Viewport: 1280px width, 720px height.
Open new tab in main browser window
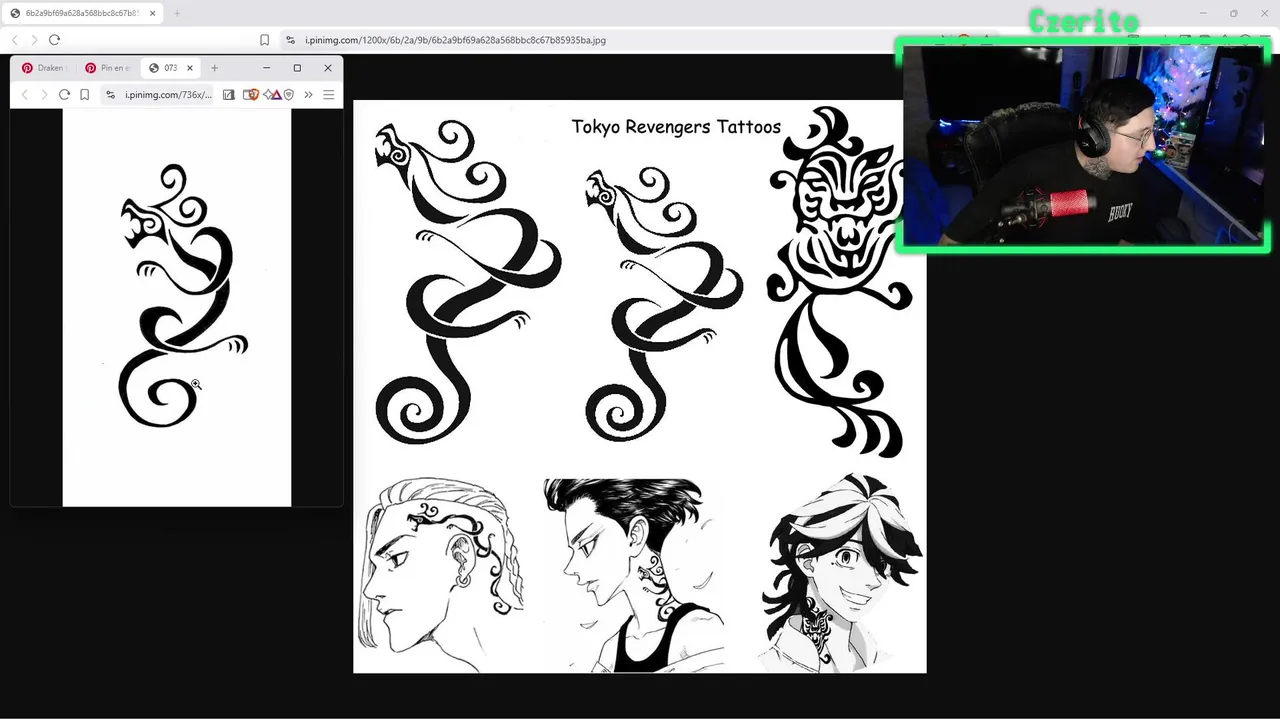(x=177, y=13)
